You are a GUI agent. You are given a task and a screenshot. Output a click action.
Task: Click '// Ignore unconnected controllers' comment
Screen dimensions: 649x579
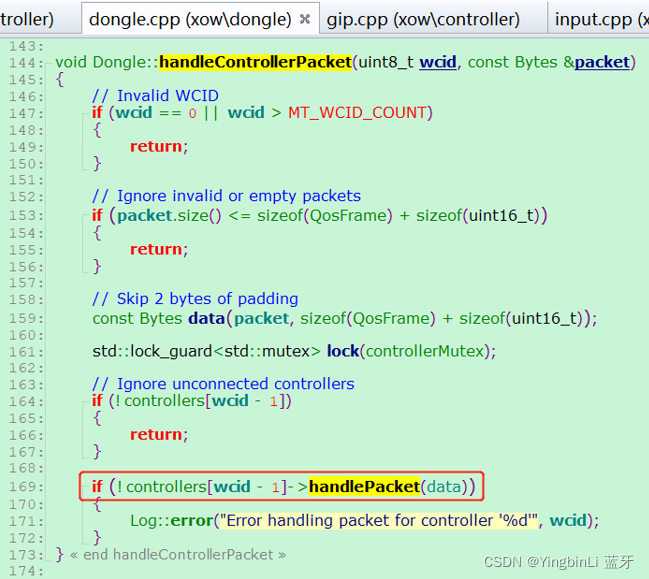(223, 384)
